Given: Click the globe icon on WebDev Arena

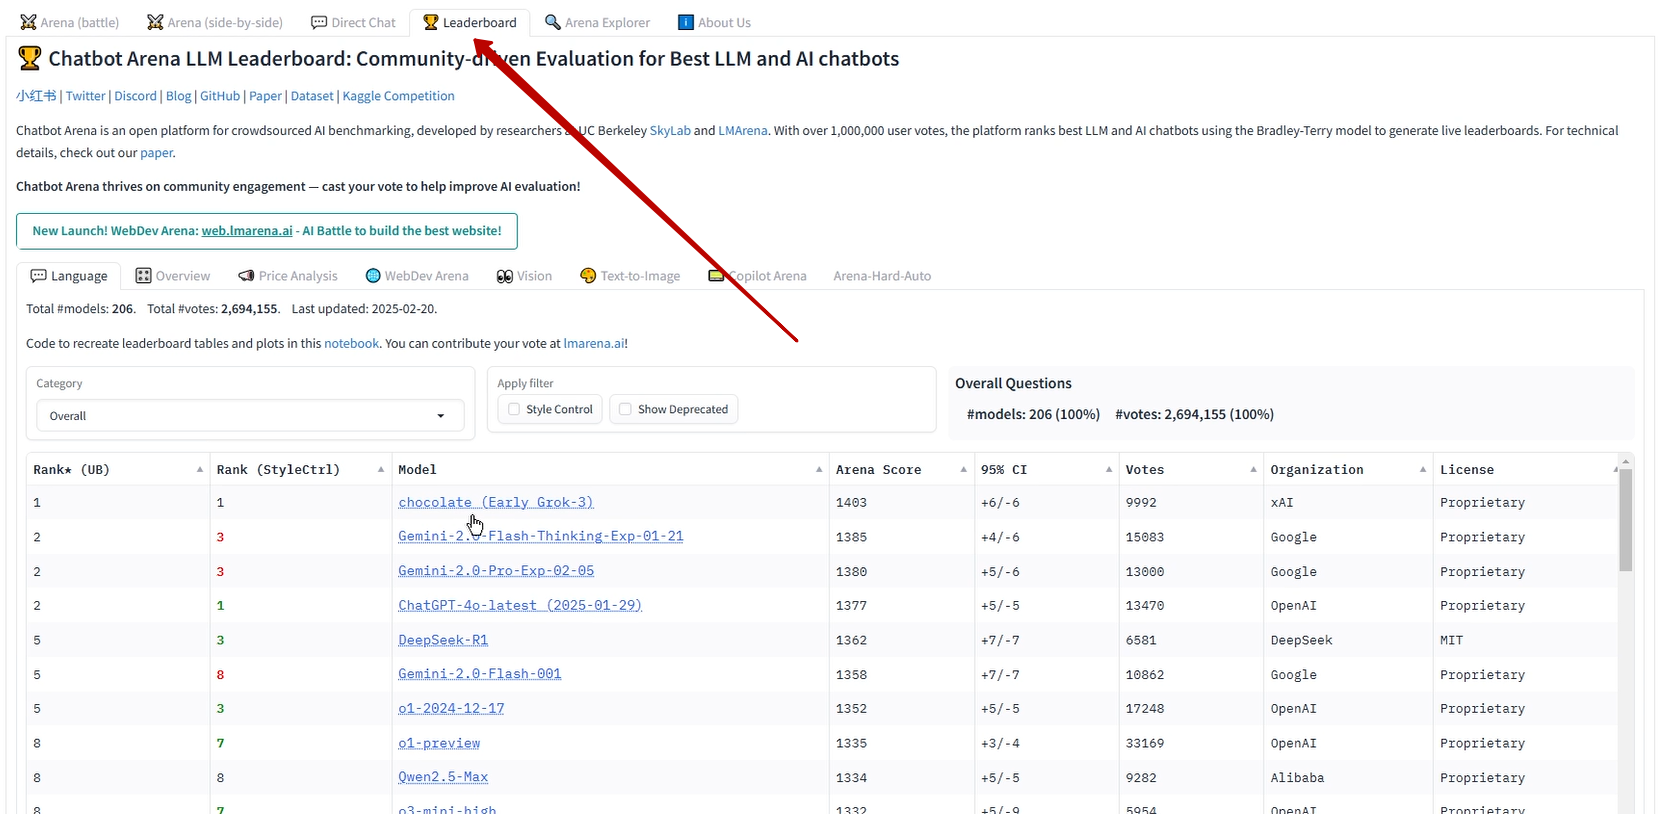Looking at the screenshot, I should click(373, 276).
